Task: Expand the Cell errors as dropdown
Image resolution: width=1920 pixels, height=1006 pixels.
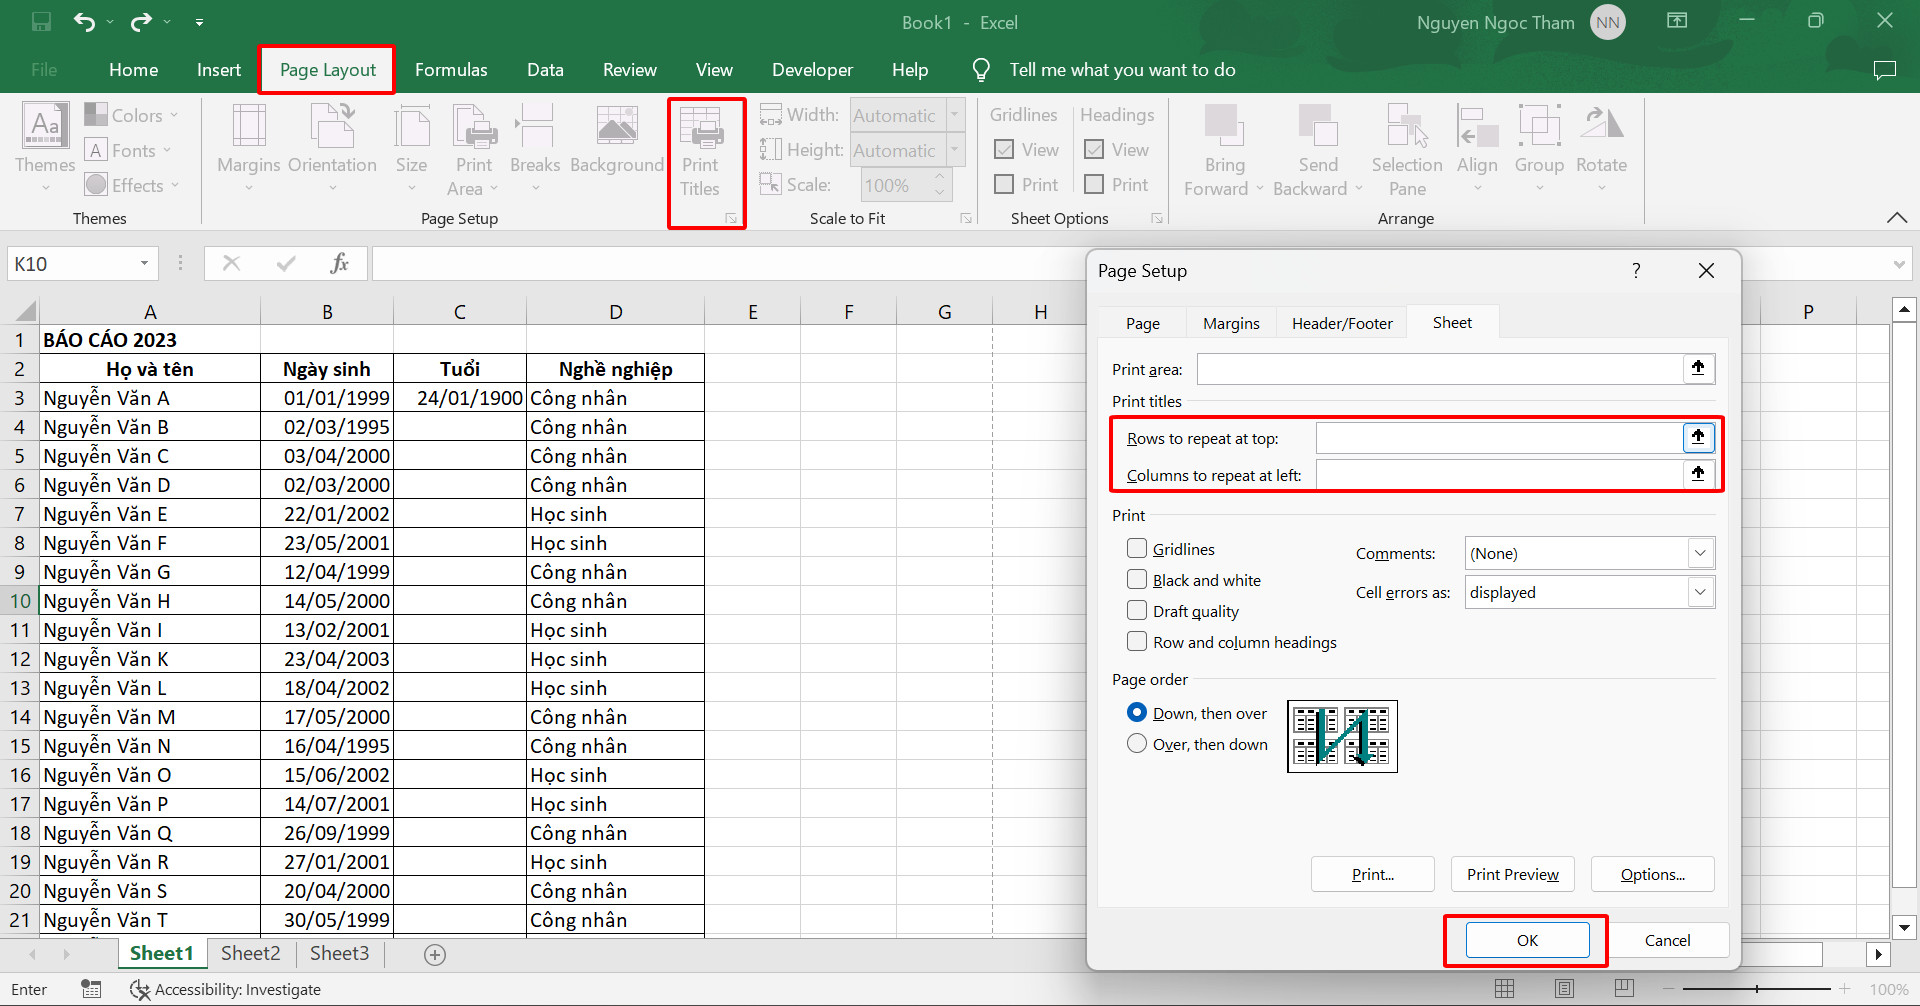Action: click(1699, 592)
